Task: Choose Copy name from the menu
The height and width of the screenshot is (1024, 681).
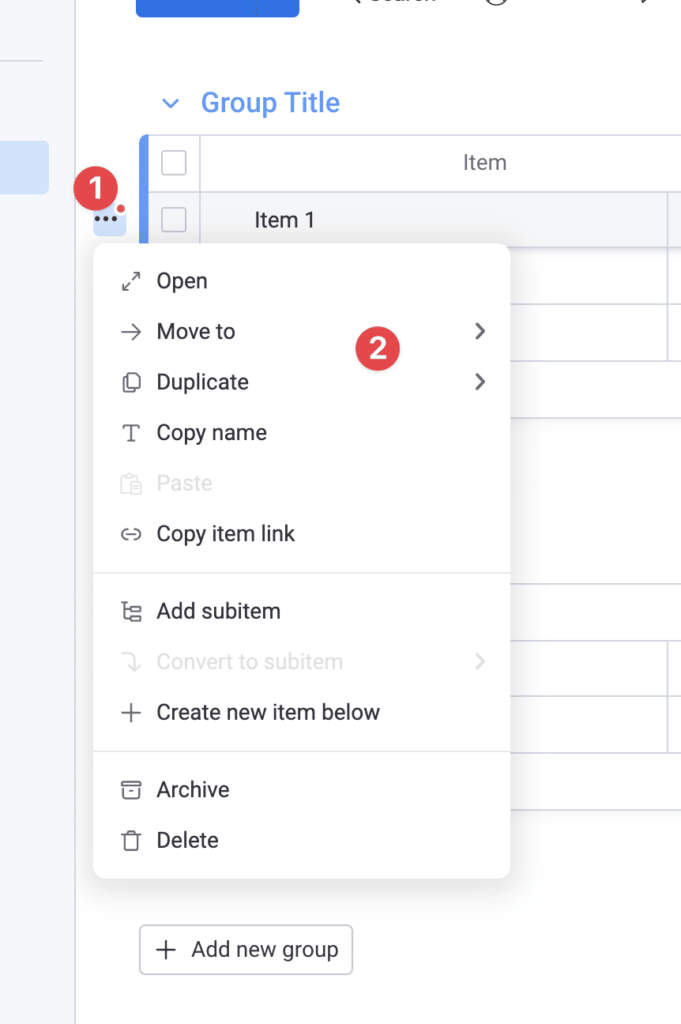Action: click(x=302, y=433)
